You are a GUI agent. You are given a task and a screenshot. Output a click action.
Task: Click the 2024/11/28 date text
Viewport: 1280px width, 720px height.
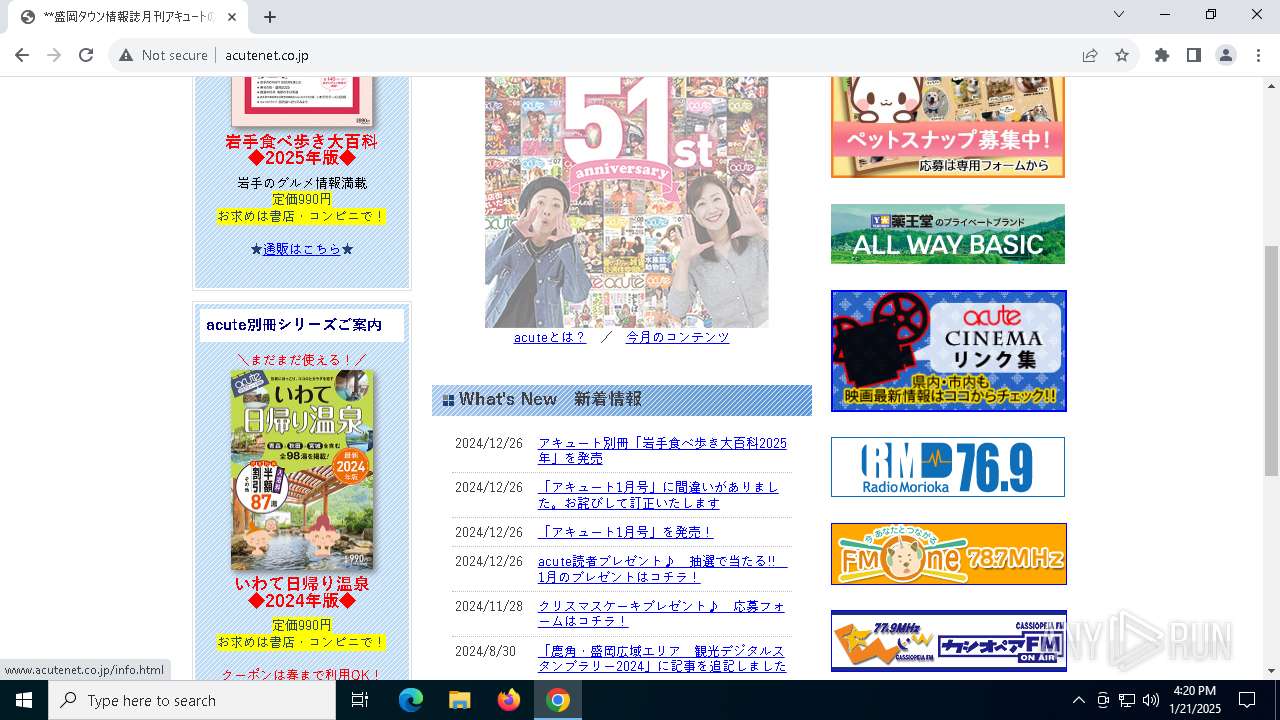pyautogui.click(x=489, y=607)
